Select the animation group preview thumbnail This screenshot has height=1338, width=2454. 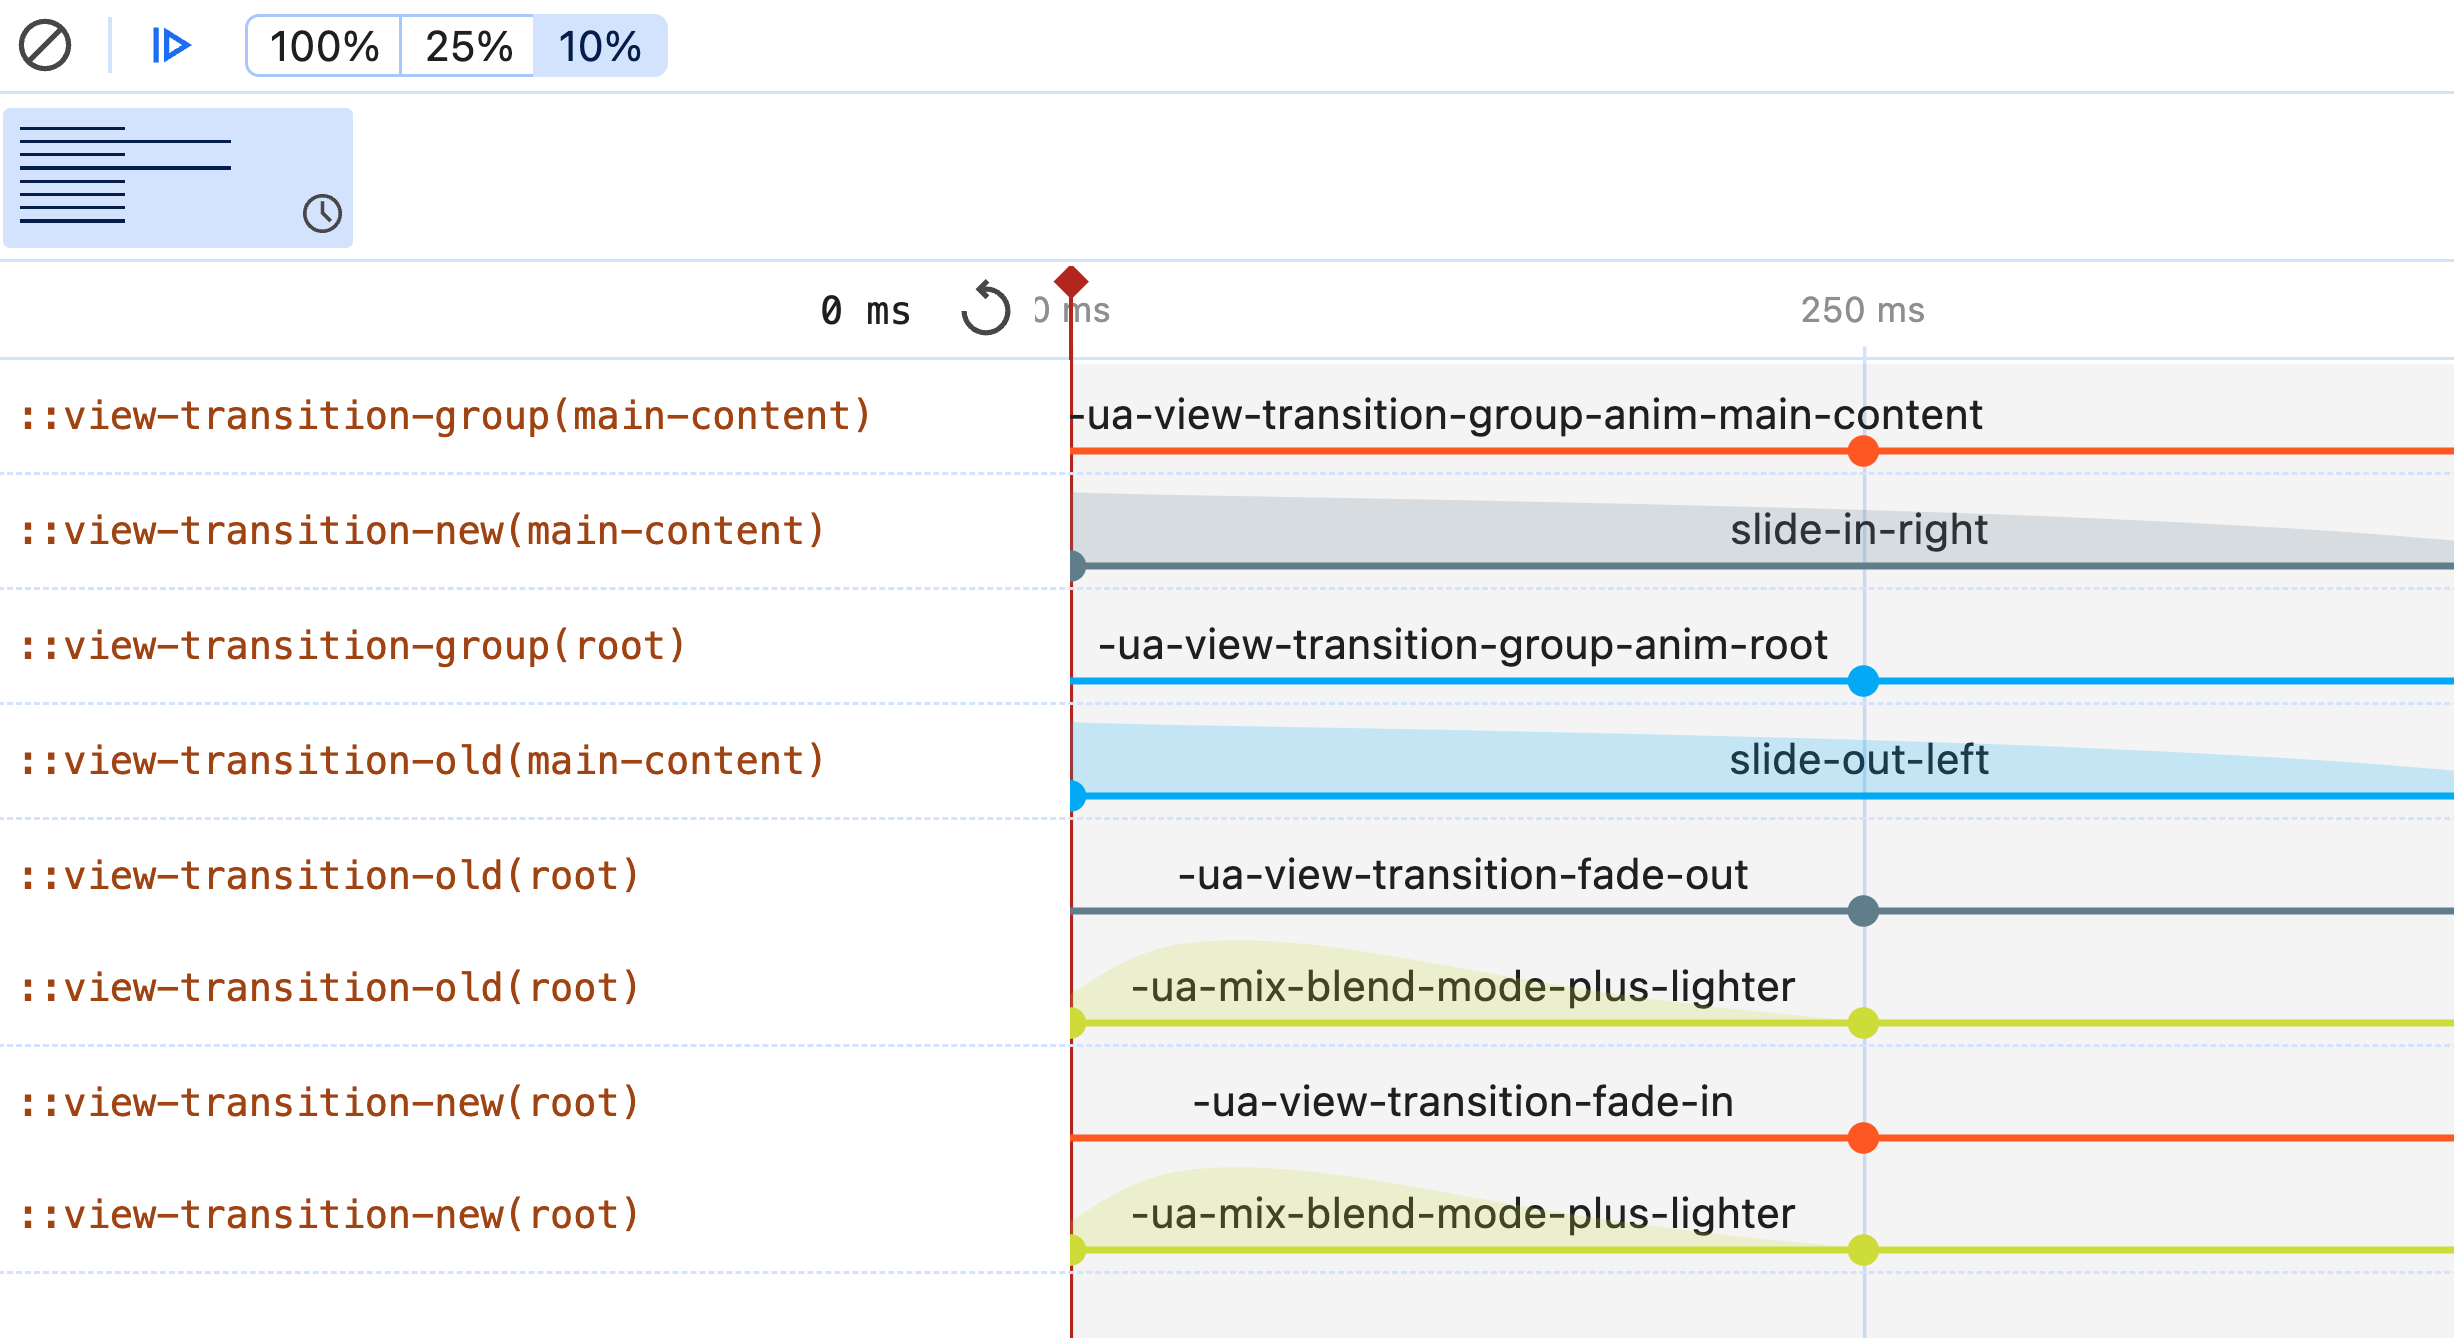(178, 178)
